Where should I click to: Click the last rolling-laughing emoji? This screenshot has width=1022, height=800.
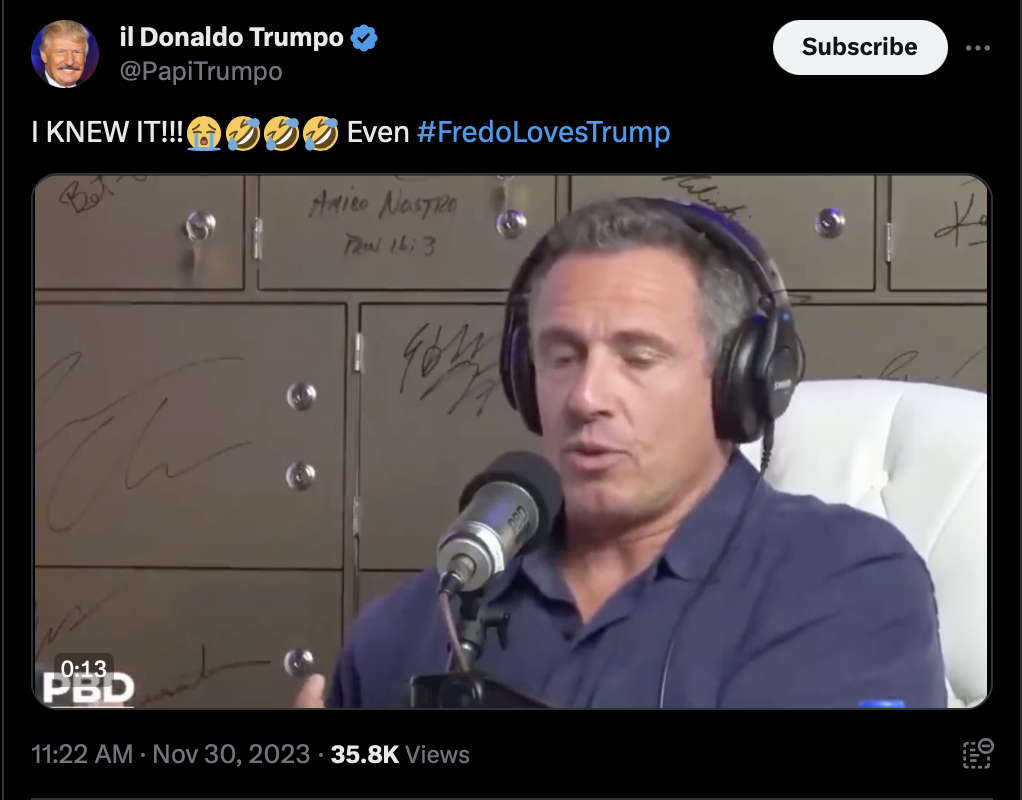(321, 133)
